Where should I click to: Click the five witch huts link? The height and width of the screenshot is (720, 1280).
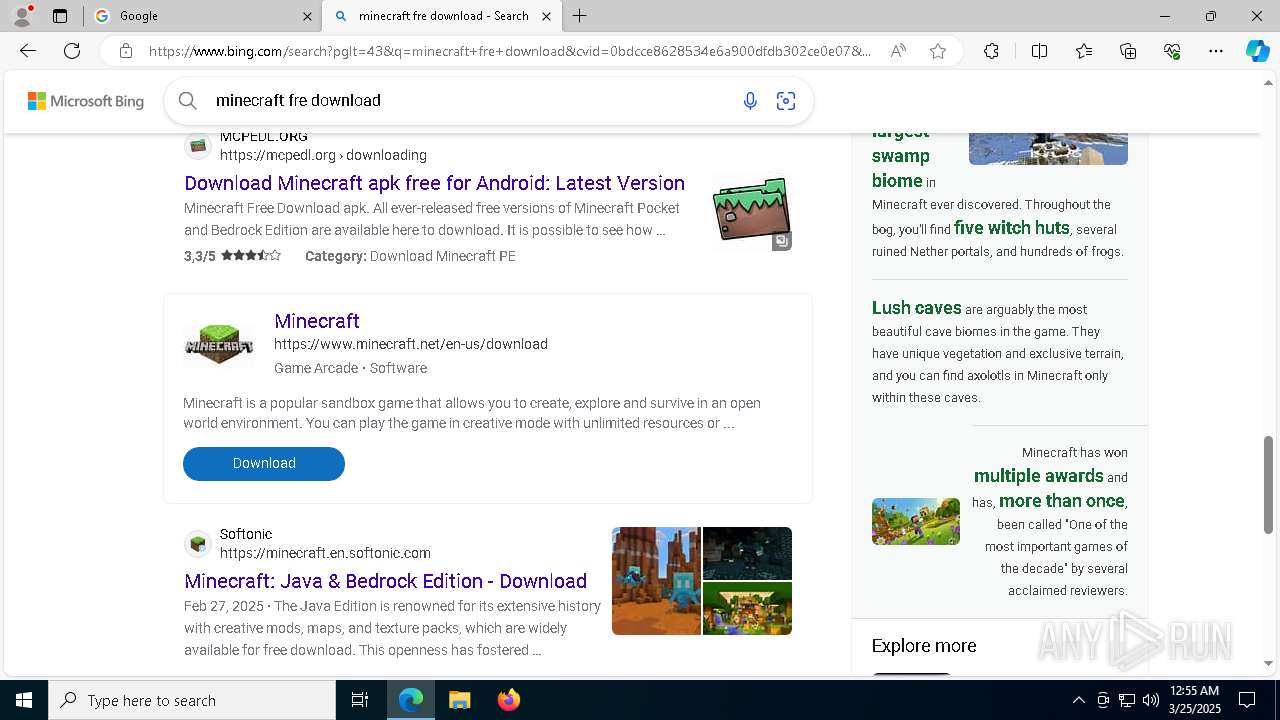(1011, 228)
